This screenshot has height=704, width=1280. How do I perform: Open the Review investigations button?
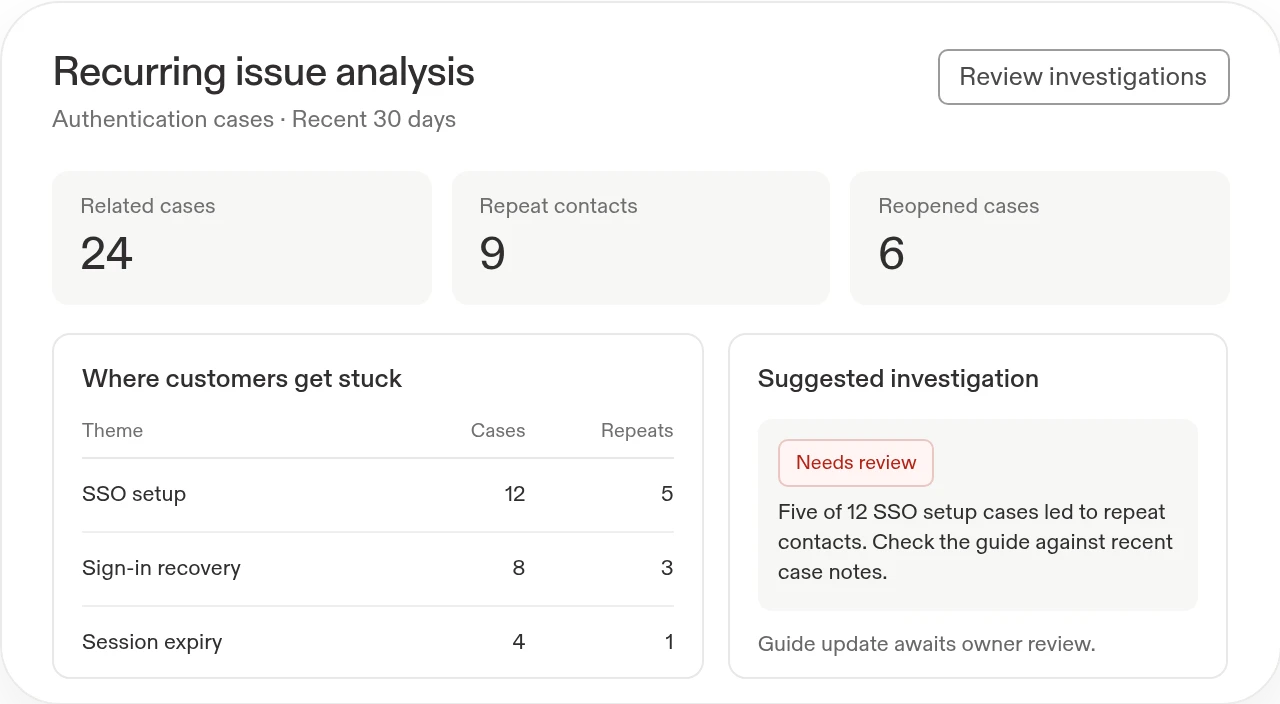pos(1083,77)
